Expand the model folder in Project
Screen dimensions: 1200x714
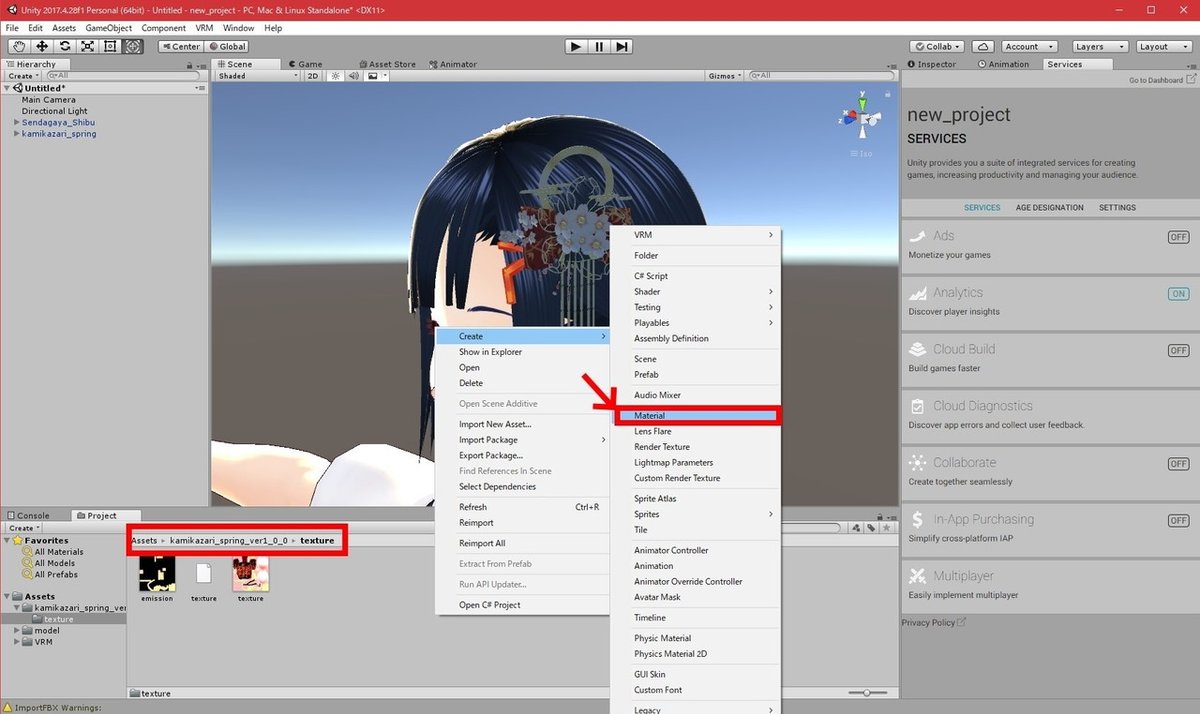(17, 631)
